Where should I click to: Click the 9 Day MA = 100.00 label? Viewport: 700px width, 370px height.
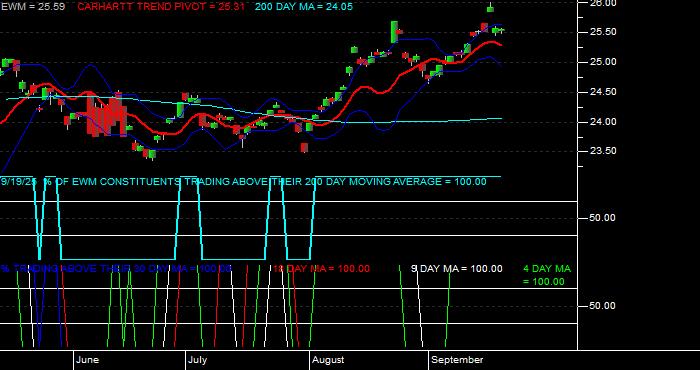(x=456, y=269)
